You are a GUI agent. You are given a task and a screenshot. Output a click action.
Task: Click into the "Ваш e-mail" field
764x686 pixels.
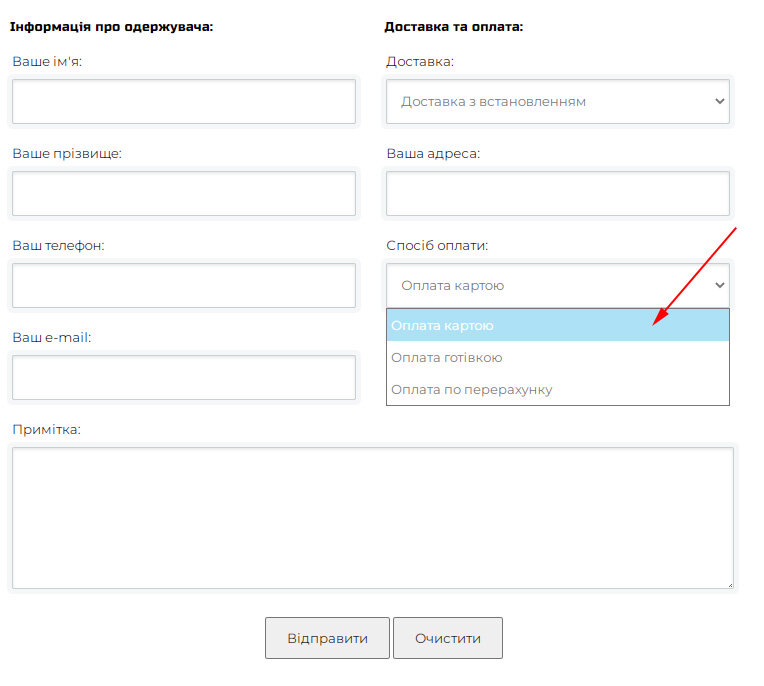184,377
